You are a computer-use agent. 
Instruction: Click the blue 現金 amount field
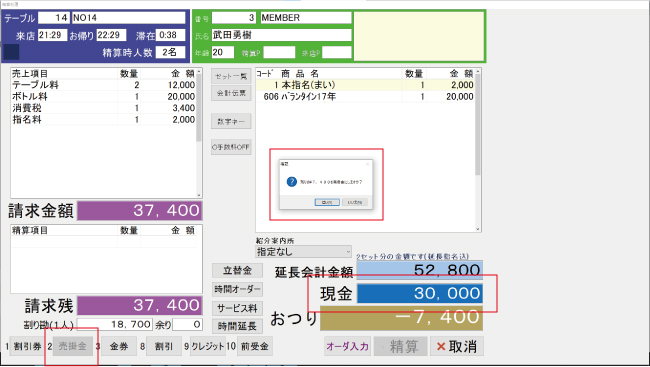pyautogui.click(x=420, y=293)
